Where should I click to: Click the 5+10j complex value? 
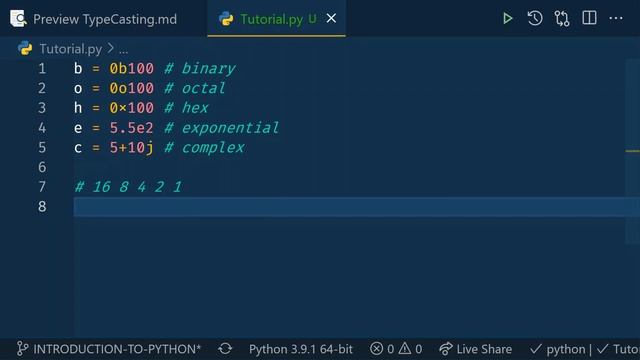131,147
